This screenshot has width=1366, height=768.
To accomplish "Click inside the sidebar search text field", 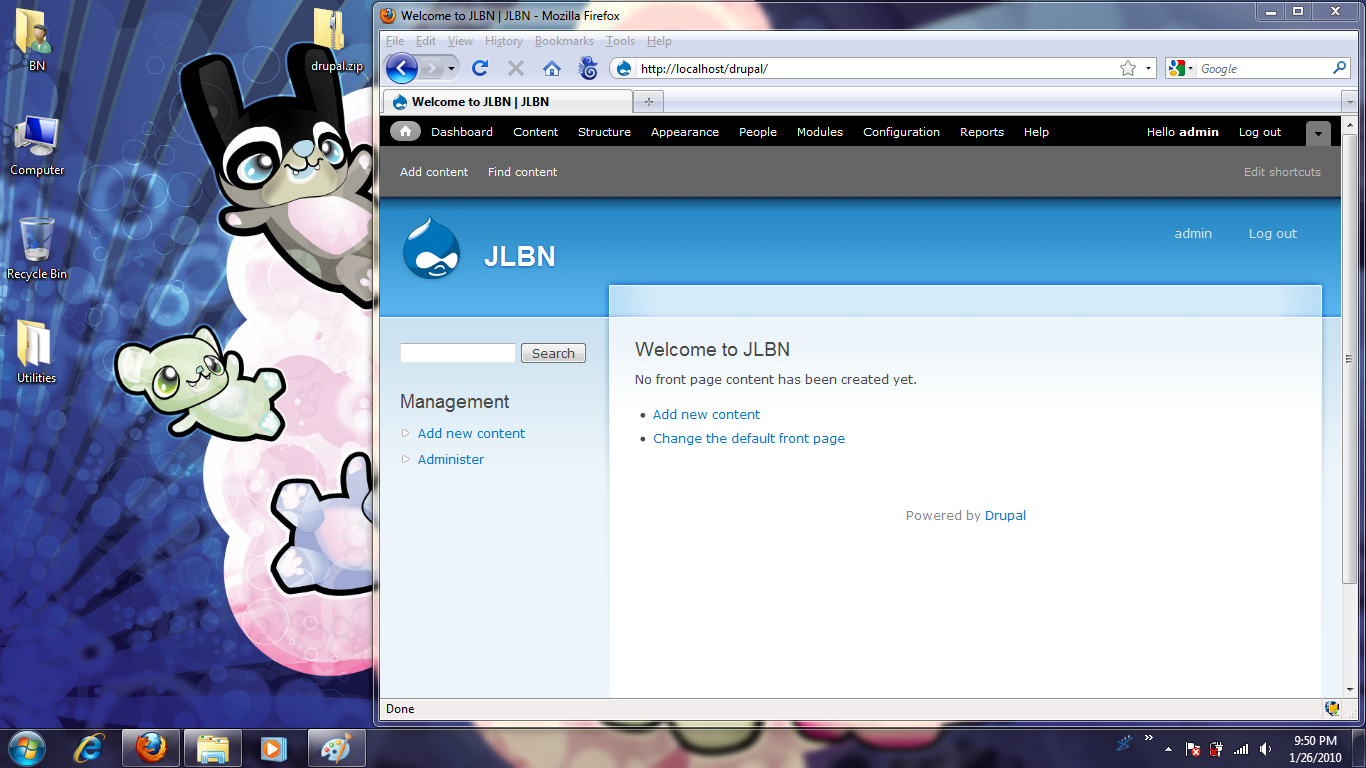I will [457, 353].
